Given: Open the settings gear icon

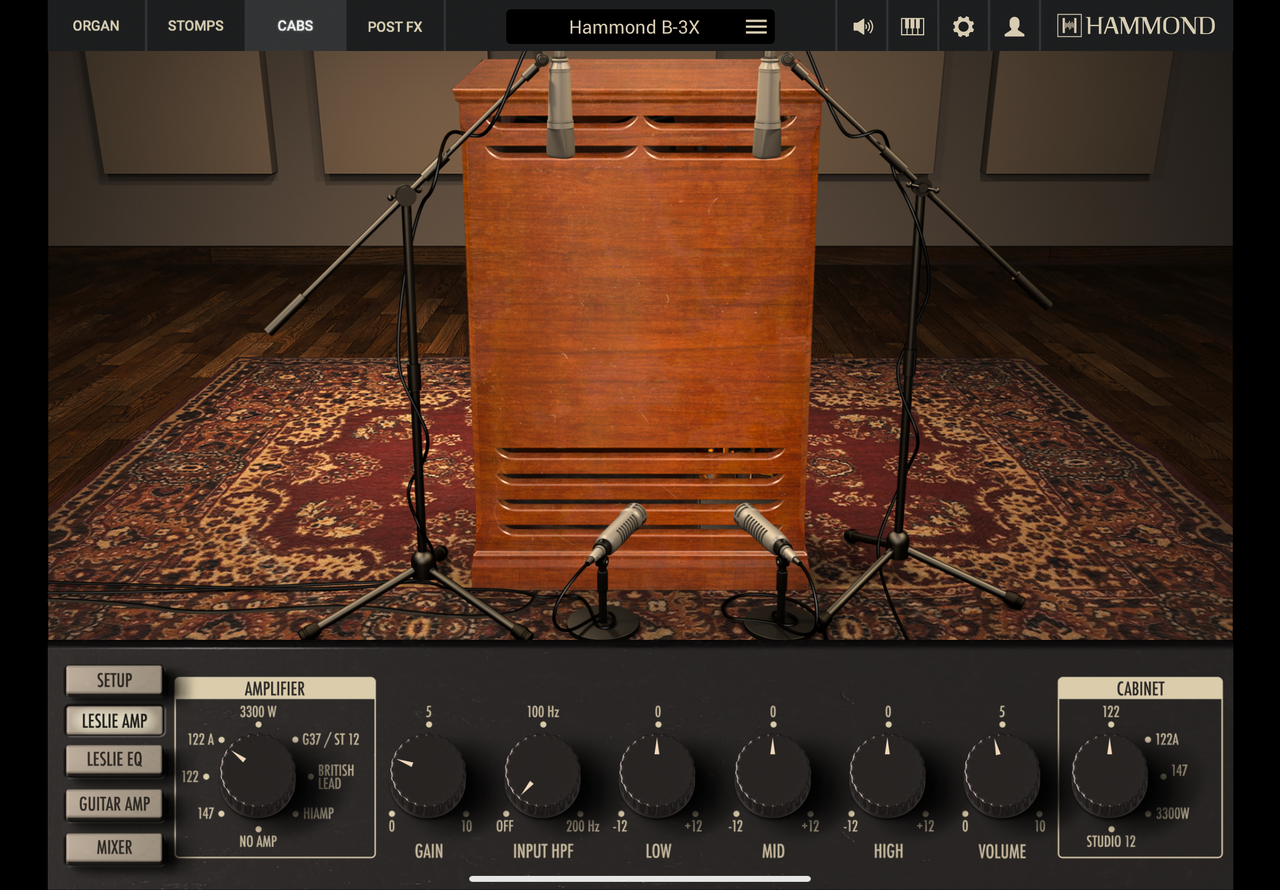Looking at the screenshot, I should 963,27.
